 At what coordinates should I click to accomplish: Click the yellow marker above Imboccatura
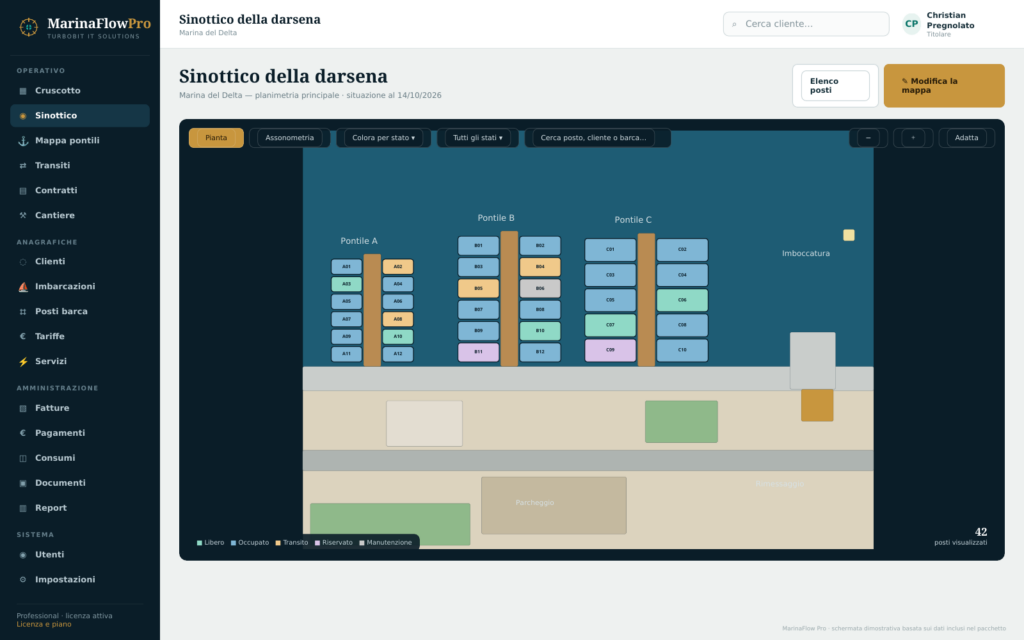(849, 235)
